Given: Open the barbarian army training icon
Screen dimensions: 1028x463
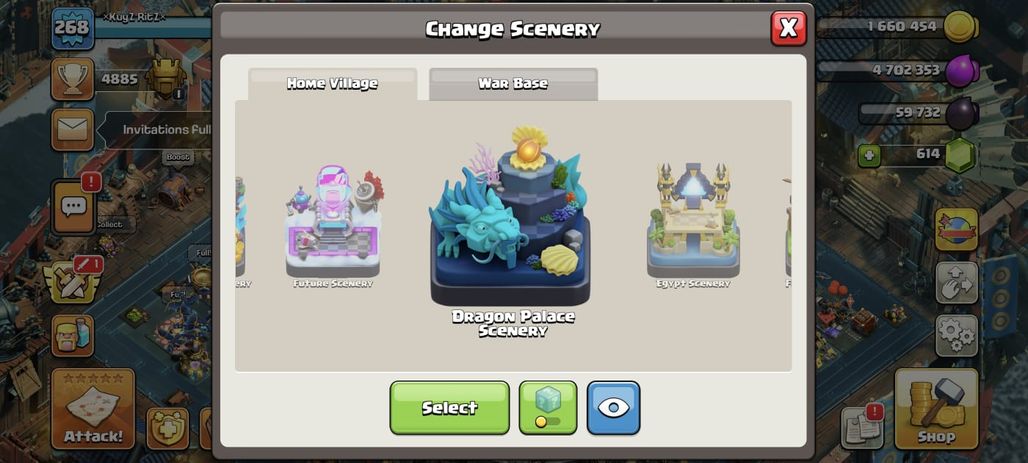Looking at the screenshot, I should click(72, 335).
